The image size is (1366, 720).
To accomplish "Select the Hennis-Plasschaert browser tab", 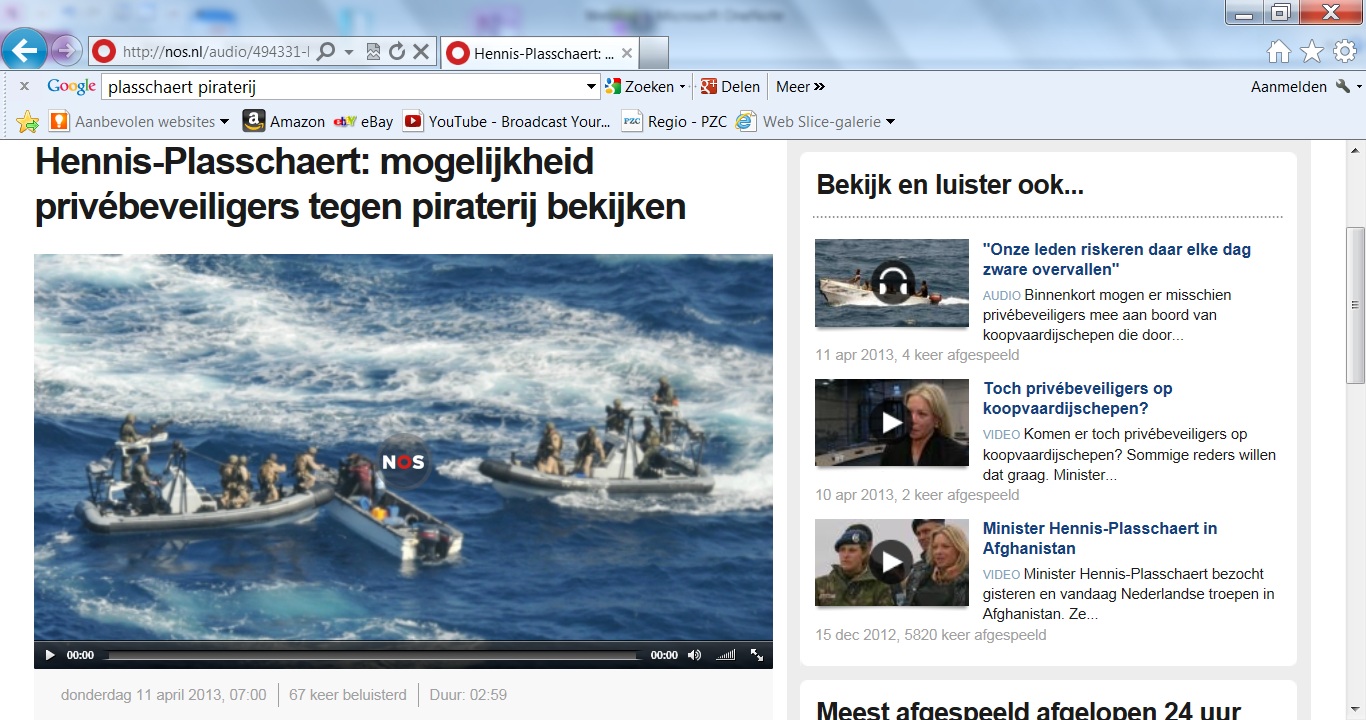I will [x=540, y=53].
